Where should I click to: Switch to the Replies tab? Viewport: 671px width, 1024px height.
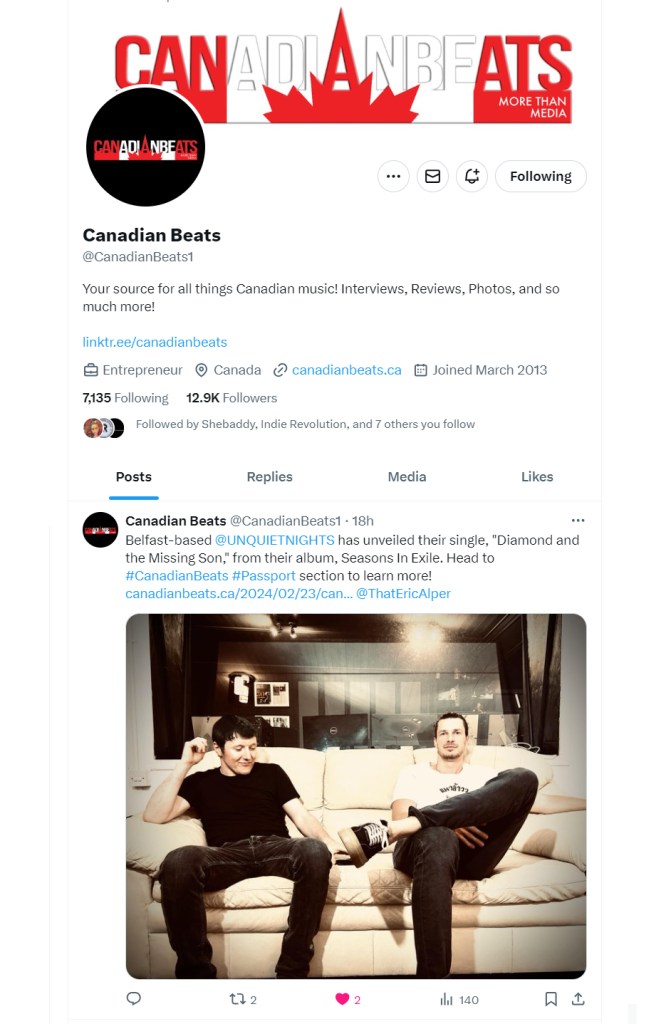(x=269, y=477)
